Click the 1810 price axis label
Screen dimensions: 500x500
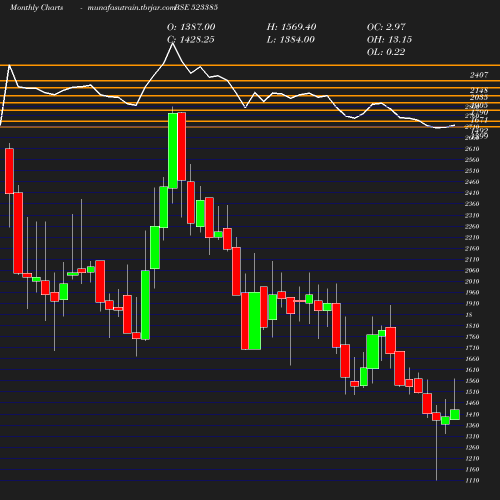click(472, 326)
